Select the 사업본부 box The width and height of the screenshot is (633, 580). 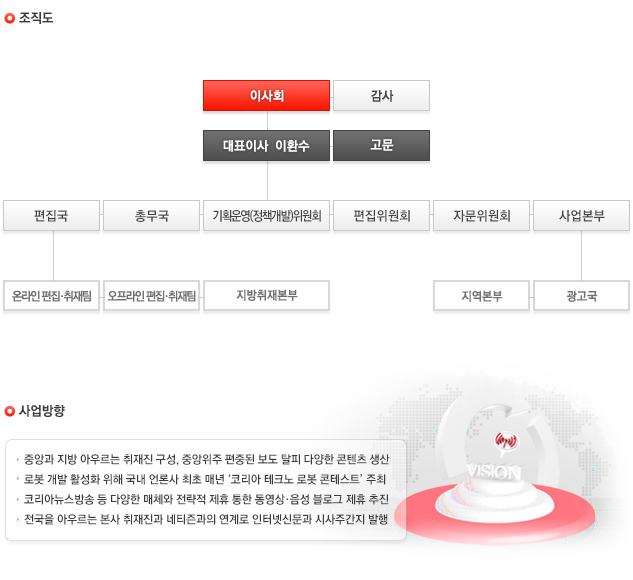click(x=581, y=216)
